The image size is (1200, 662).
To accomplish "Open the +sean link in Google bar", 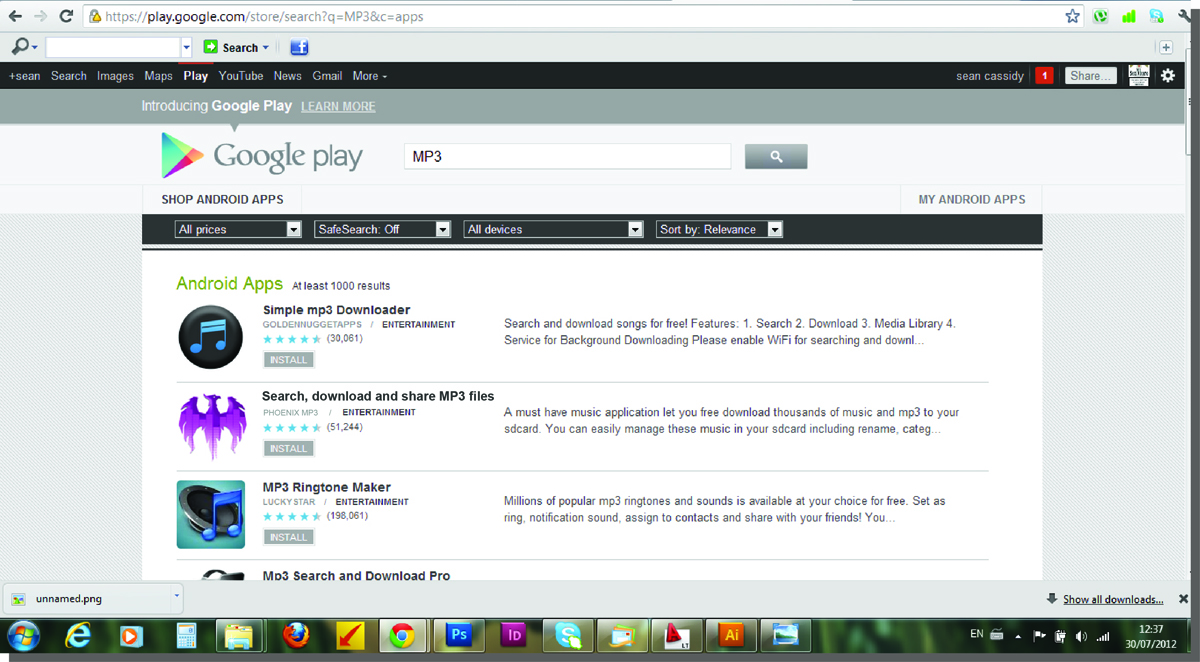I will pyautogui.click(x=25, y=76).
